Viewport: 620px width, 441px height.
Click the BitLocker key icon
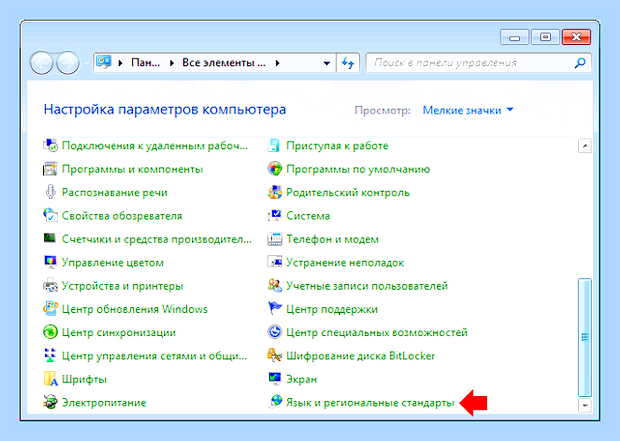274,356
